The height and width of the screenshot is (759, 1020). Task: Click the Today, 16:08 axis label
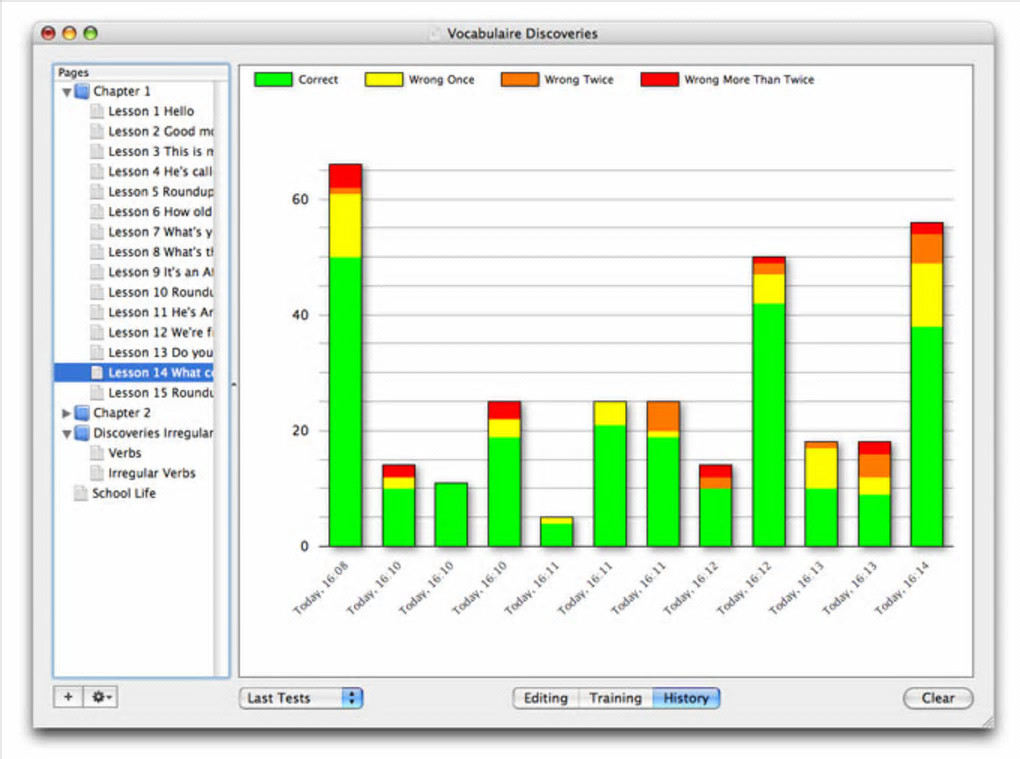pyautogui.click(x=321, y=588)
